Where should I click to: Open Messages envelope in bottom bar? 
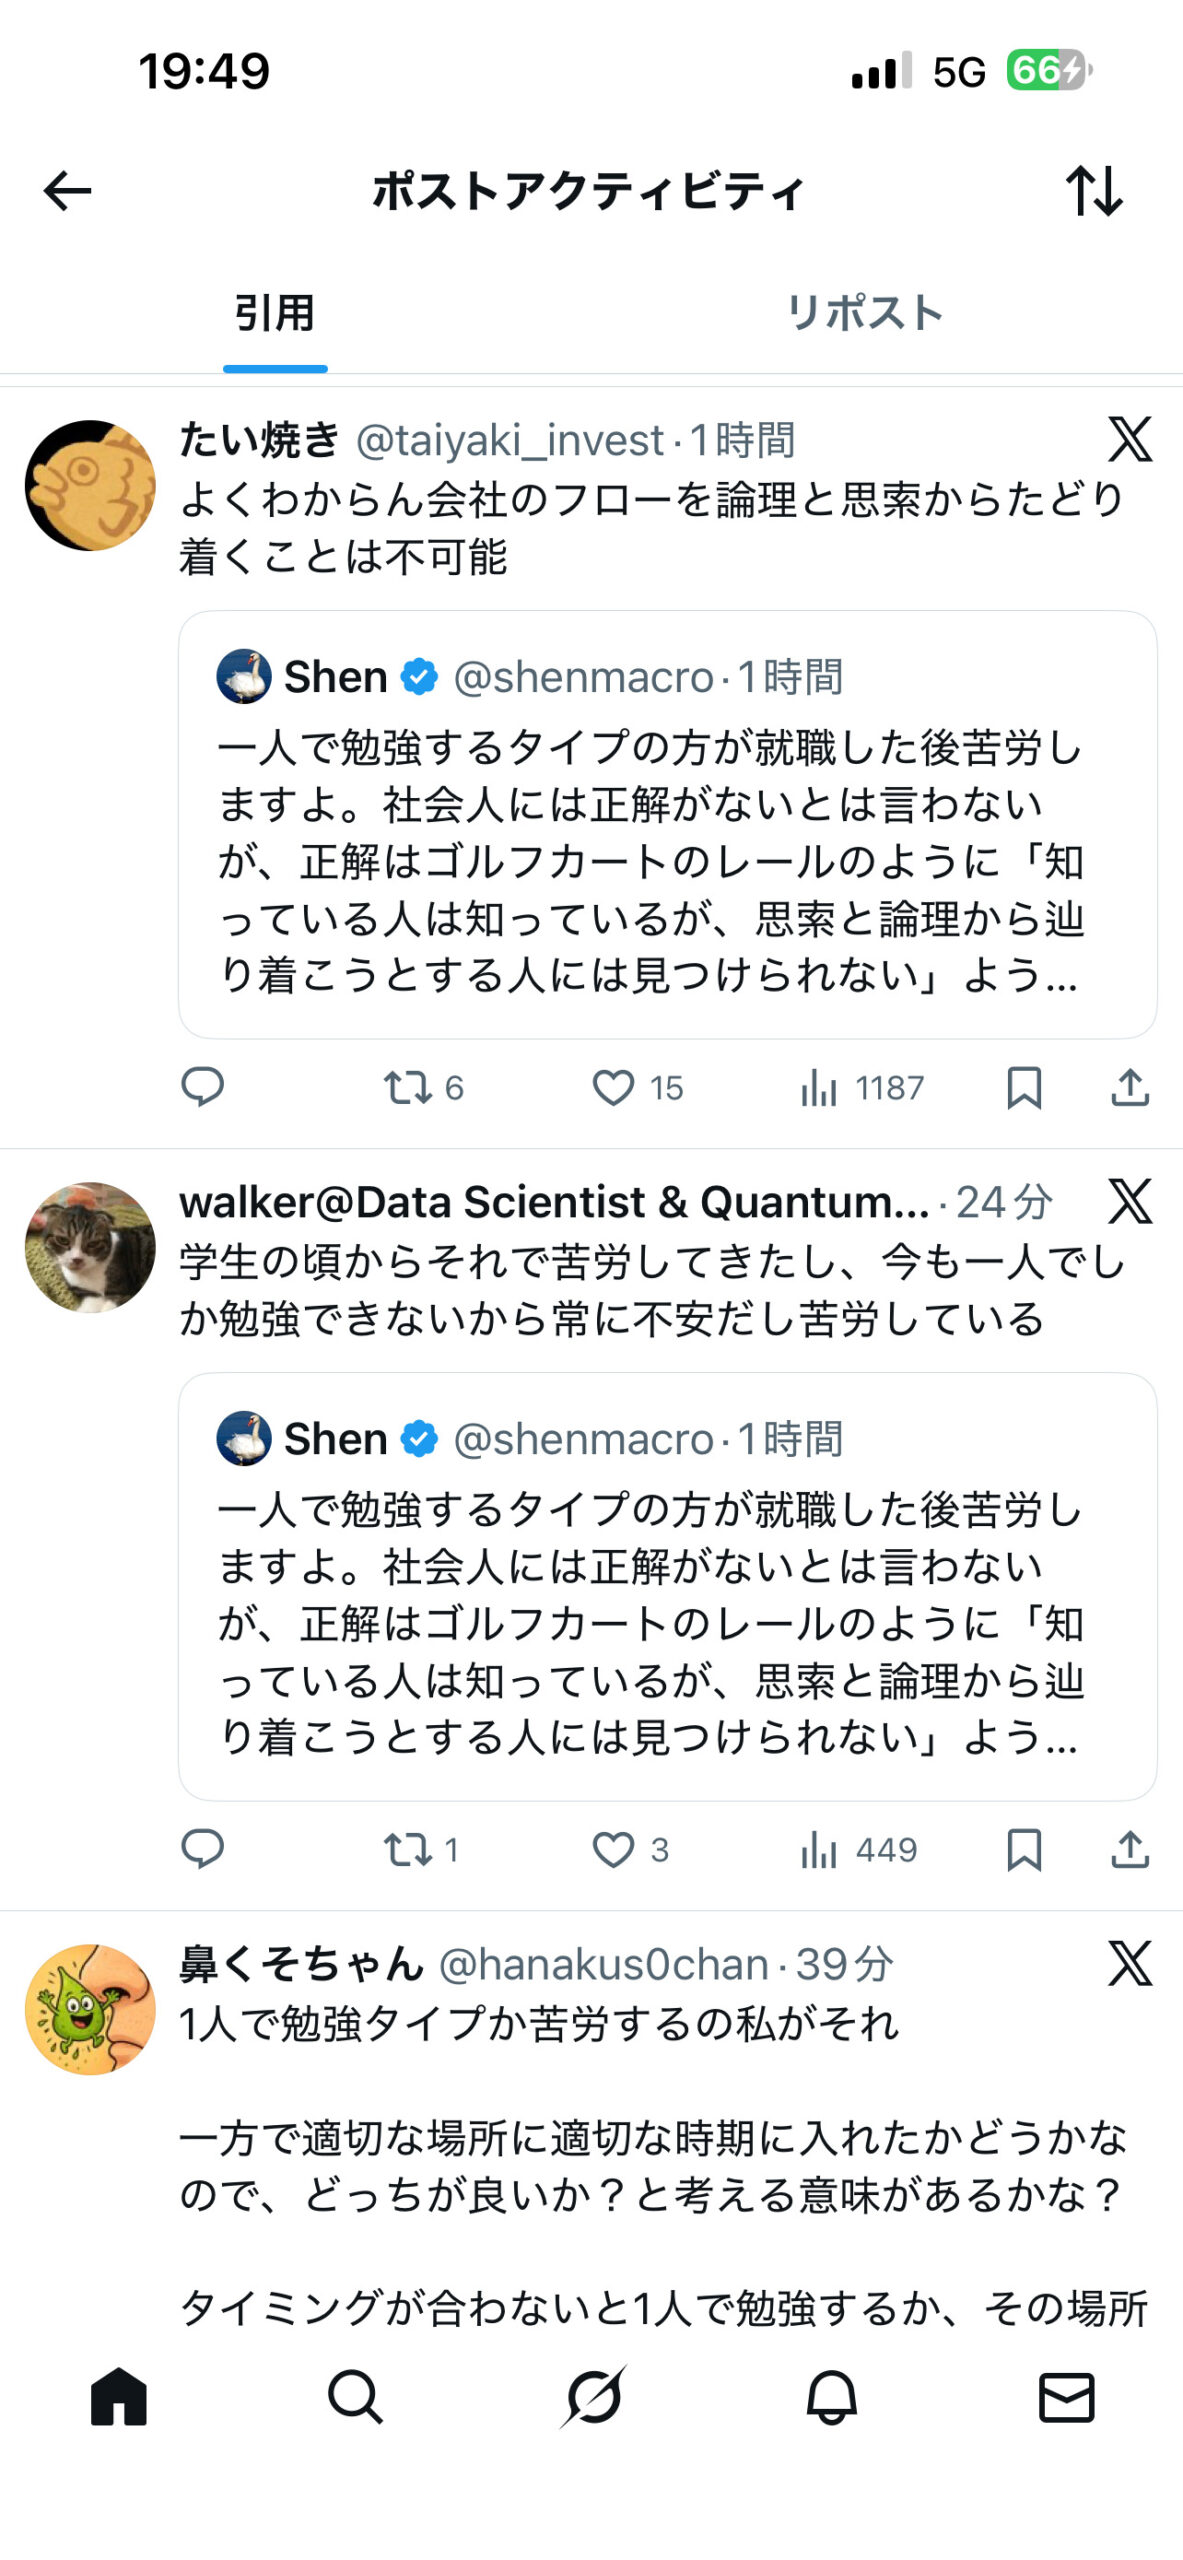pyautogui.click(x=1067, y=2397)
